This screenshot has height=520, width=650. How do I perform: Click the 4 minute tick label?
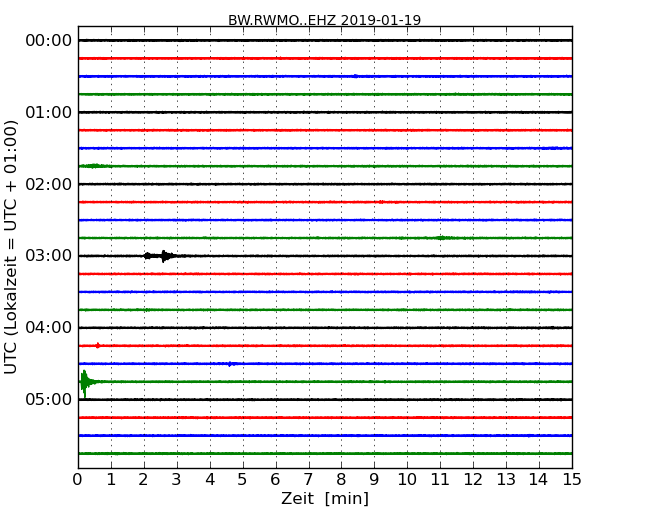tap(210, 479)
